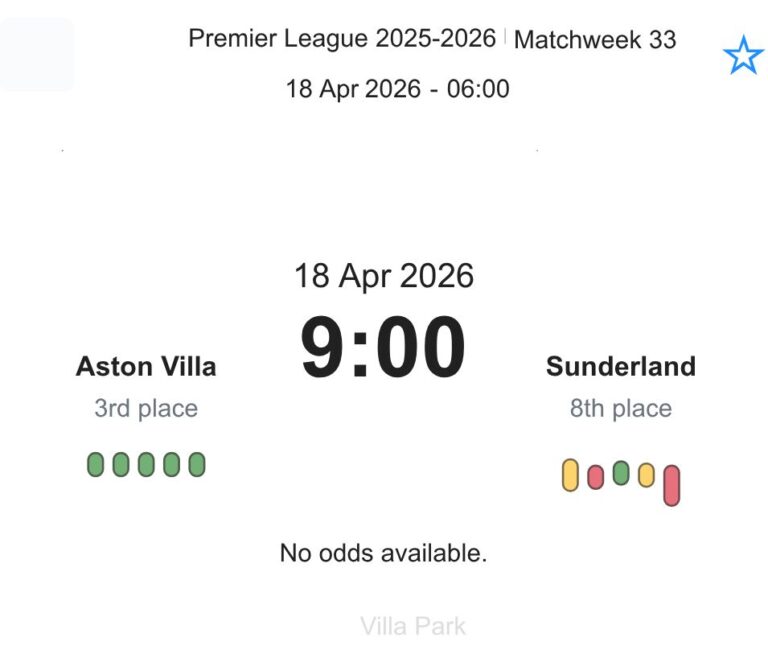
Task: Click Aston Villa's fourth green form indicator
Action: [172, 465]
